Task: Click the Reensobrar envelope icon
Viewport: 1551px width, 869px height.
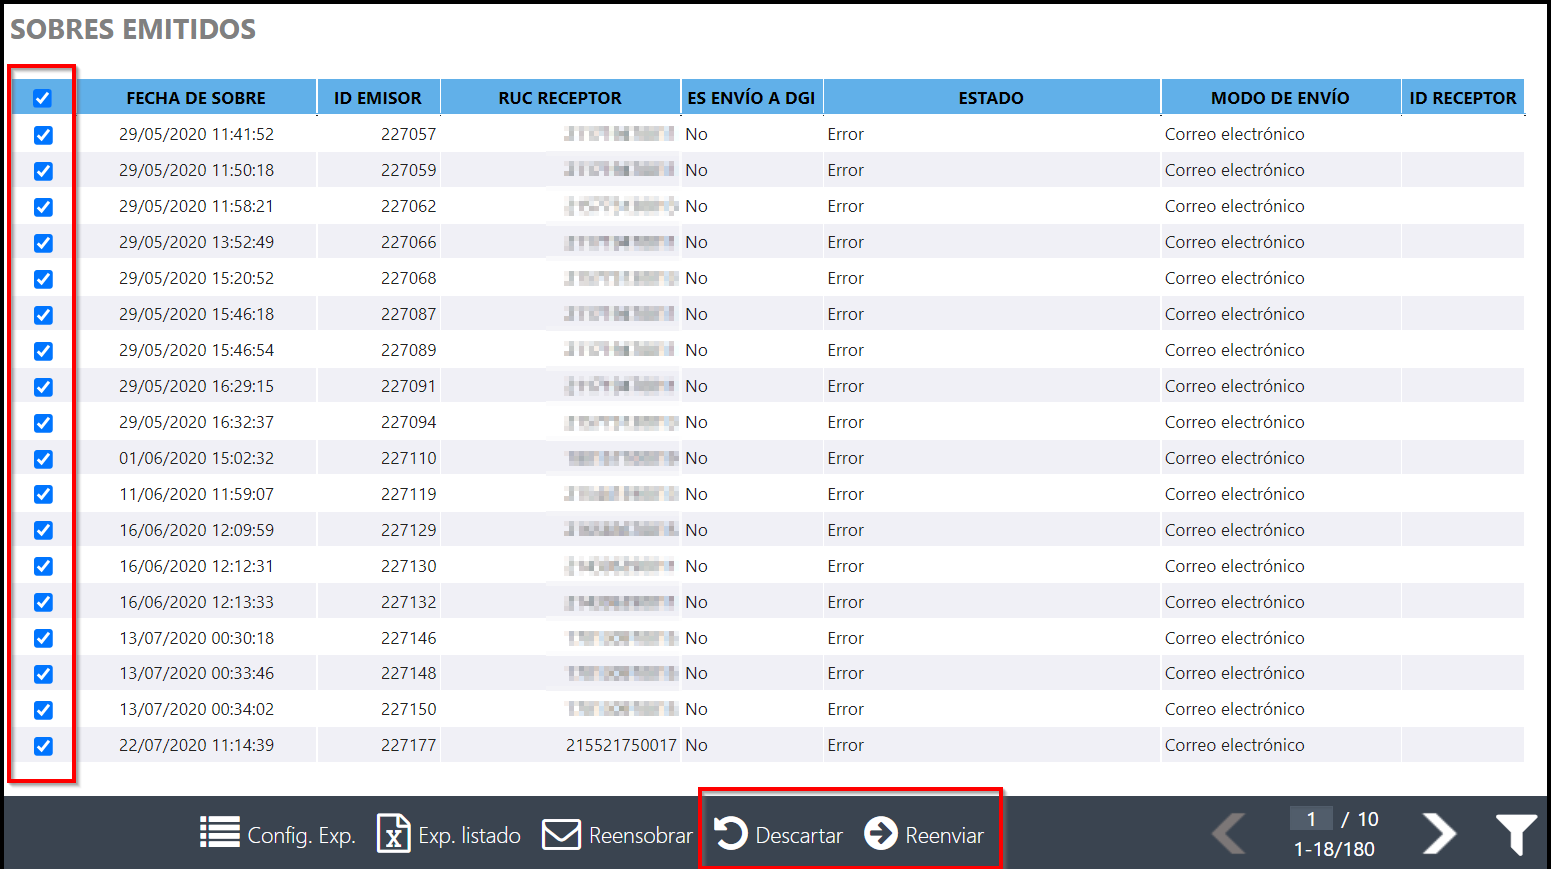Action: click(561, 834)
